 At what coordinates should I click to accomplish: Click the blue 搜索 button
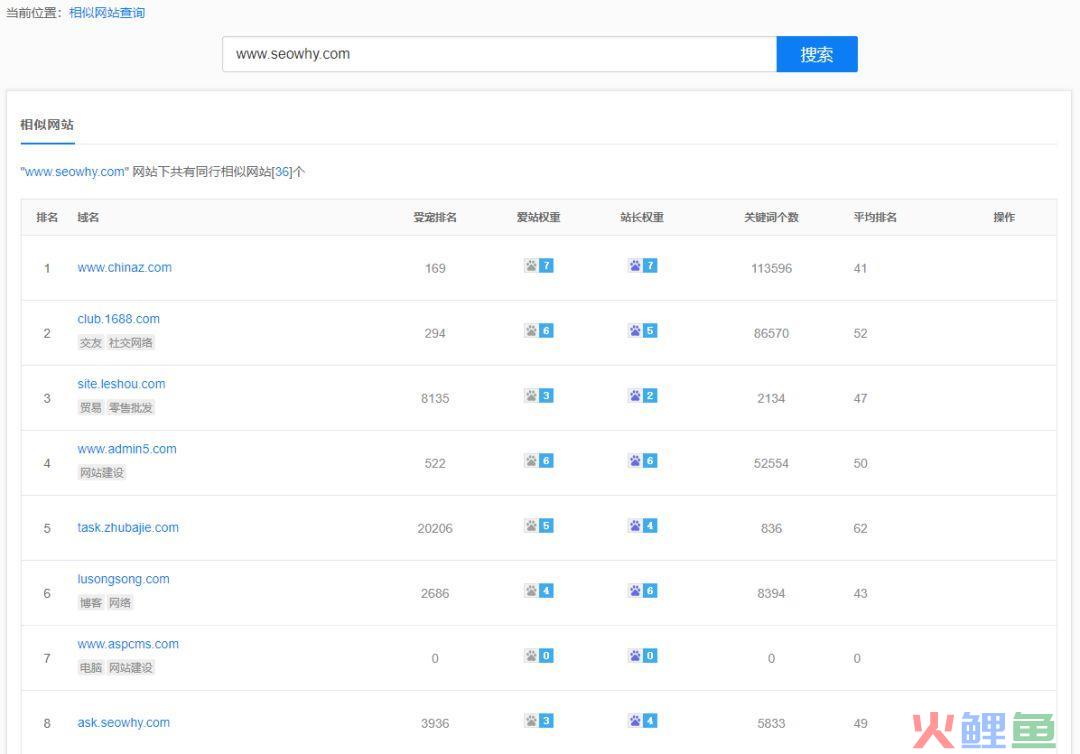(x=817, y=54)
